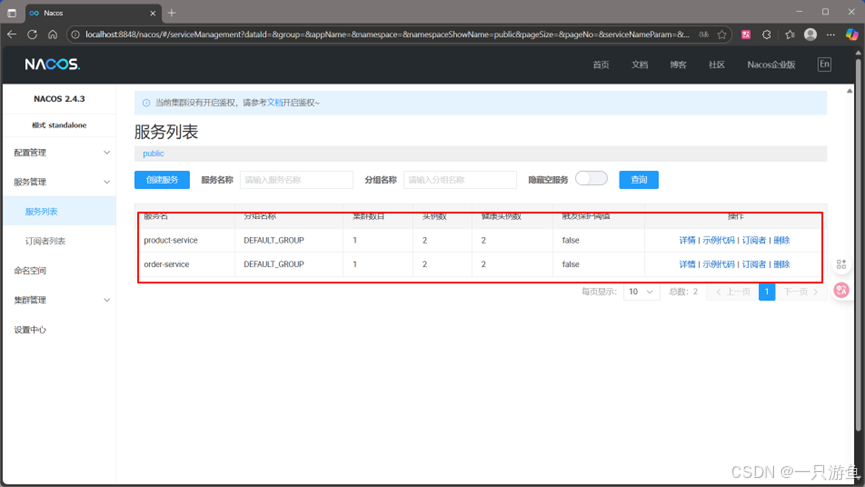
Task: Open 社区 in the top navigation
Action: point(717,65)
